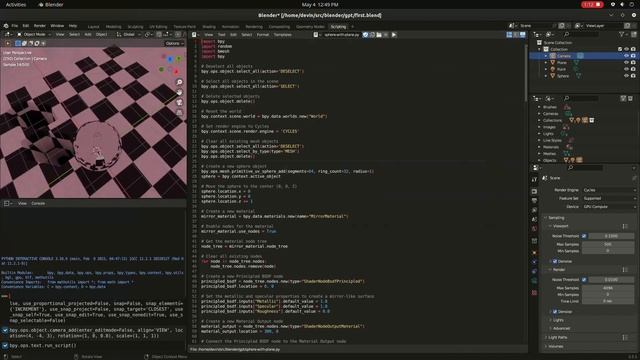Open the Render Engine dropdown
The width and height of the screenshot is (640, 360).
point(609,190)
